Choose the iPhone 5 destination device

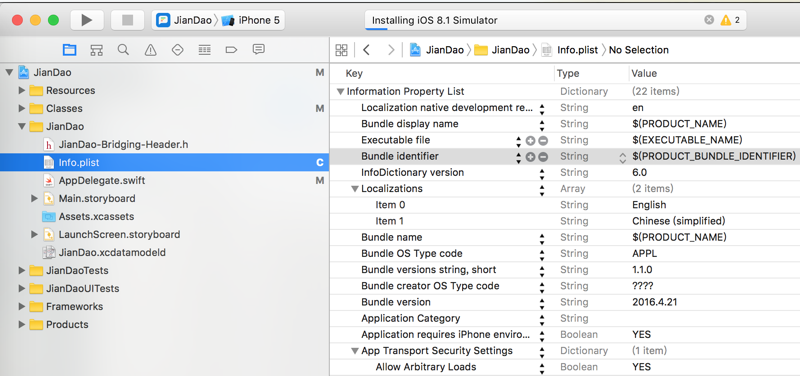click(252, 20)
